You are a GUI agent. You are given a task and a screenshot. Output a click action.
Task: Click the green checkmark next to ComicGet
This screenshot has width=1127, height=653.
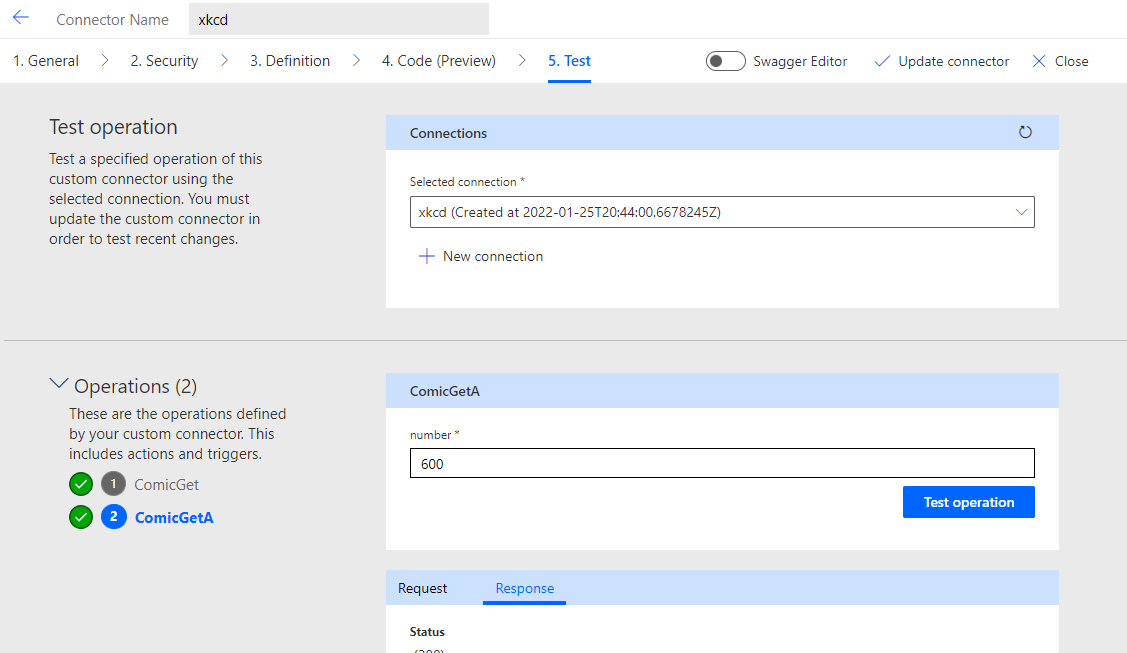pos(81,484)
